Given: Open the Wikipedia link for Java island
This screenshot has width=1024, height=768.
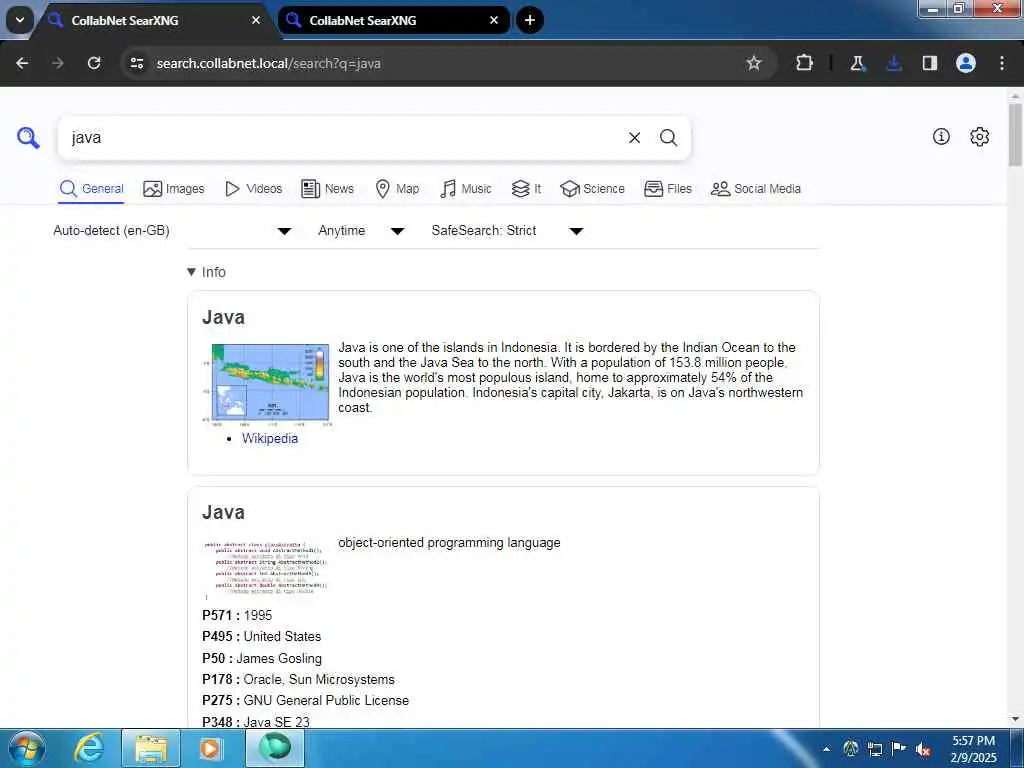Looking at the screenshot, I should (x=270, y=439).
